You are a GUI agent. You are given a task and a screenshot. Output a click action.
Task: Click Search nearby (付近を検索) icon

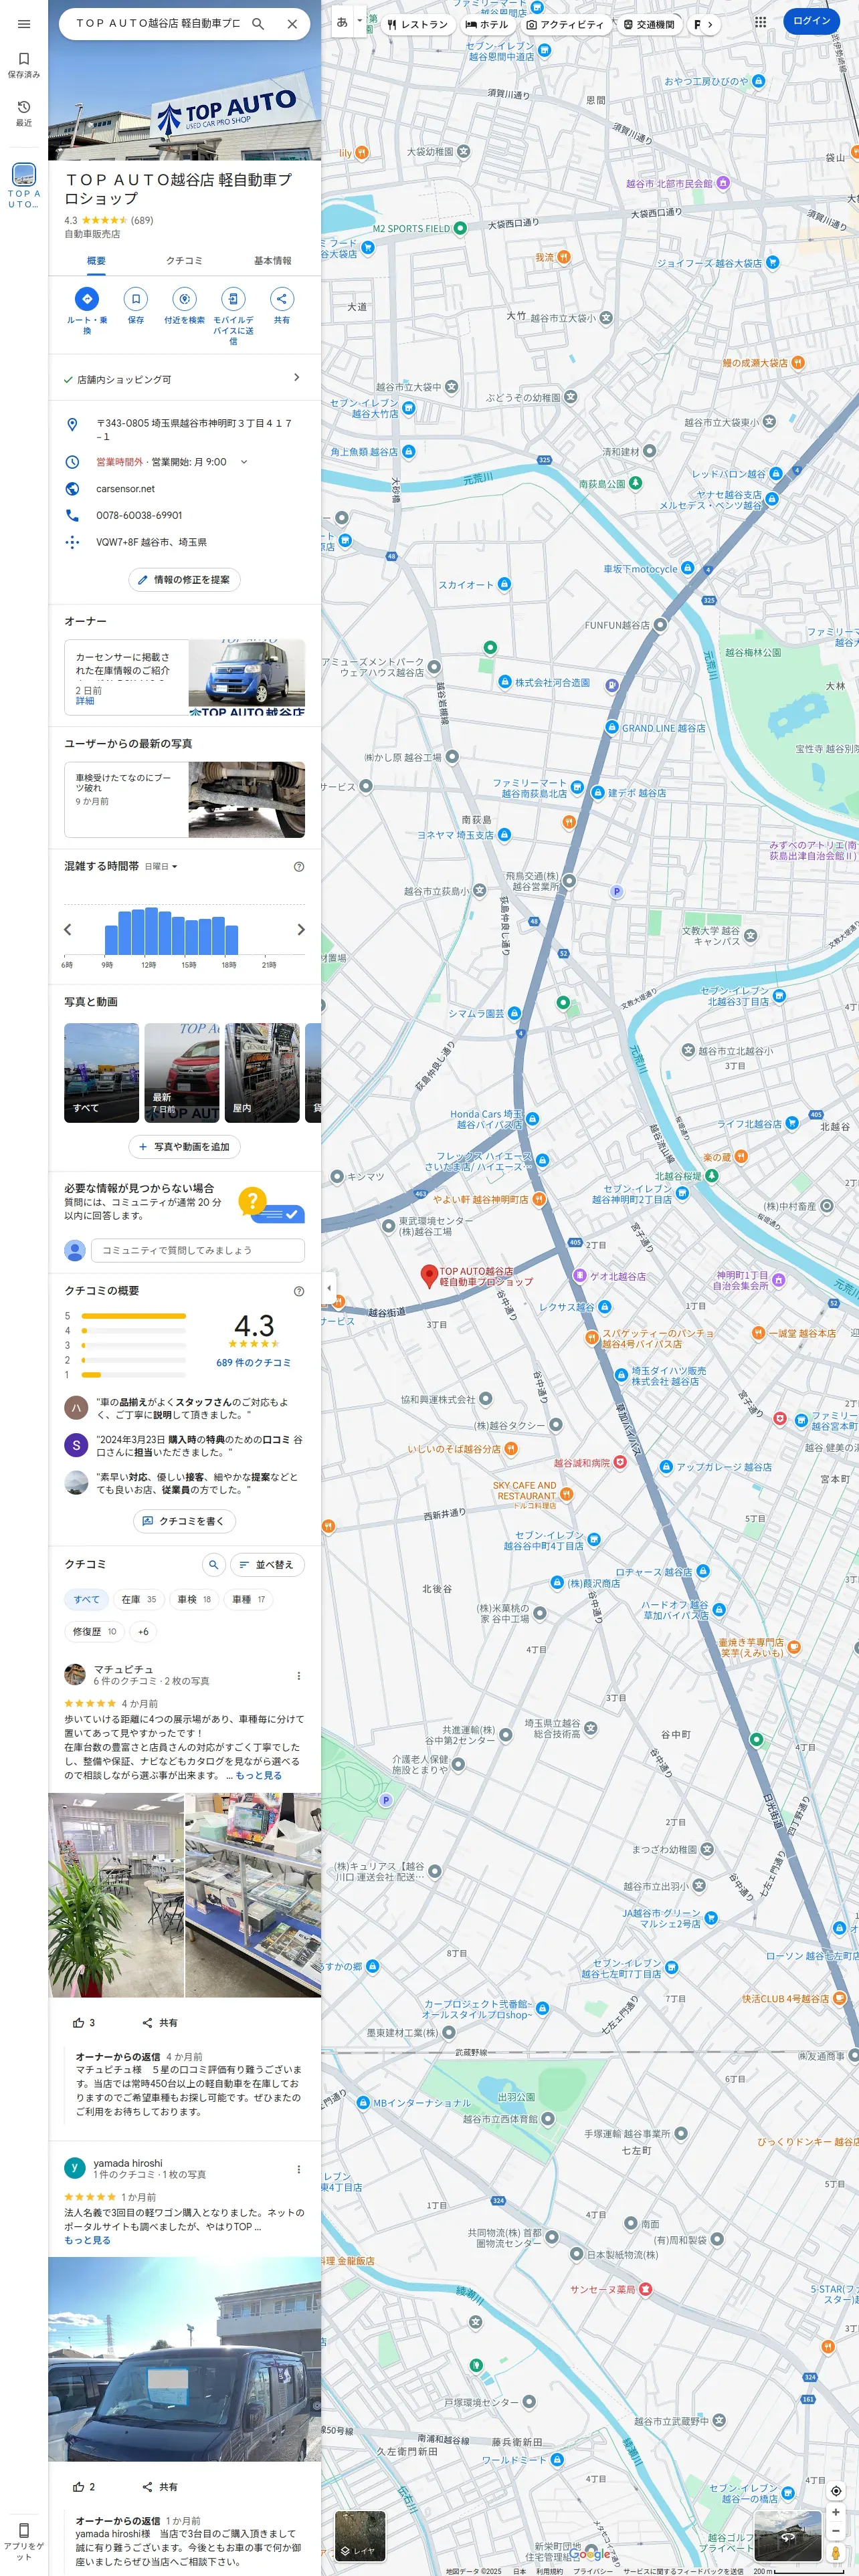coord(184,299)
